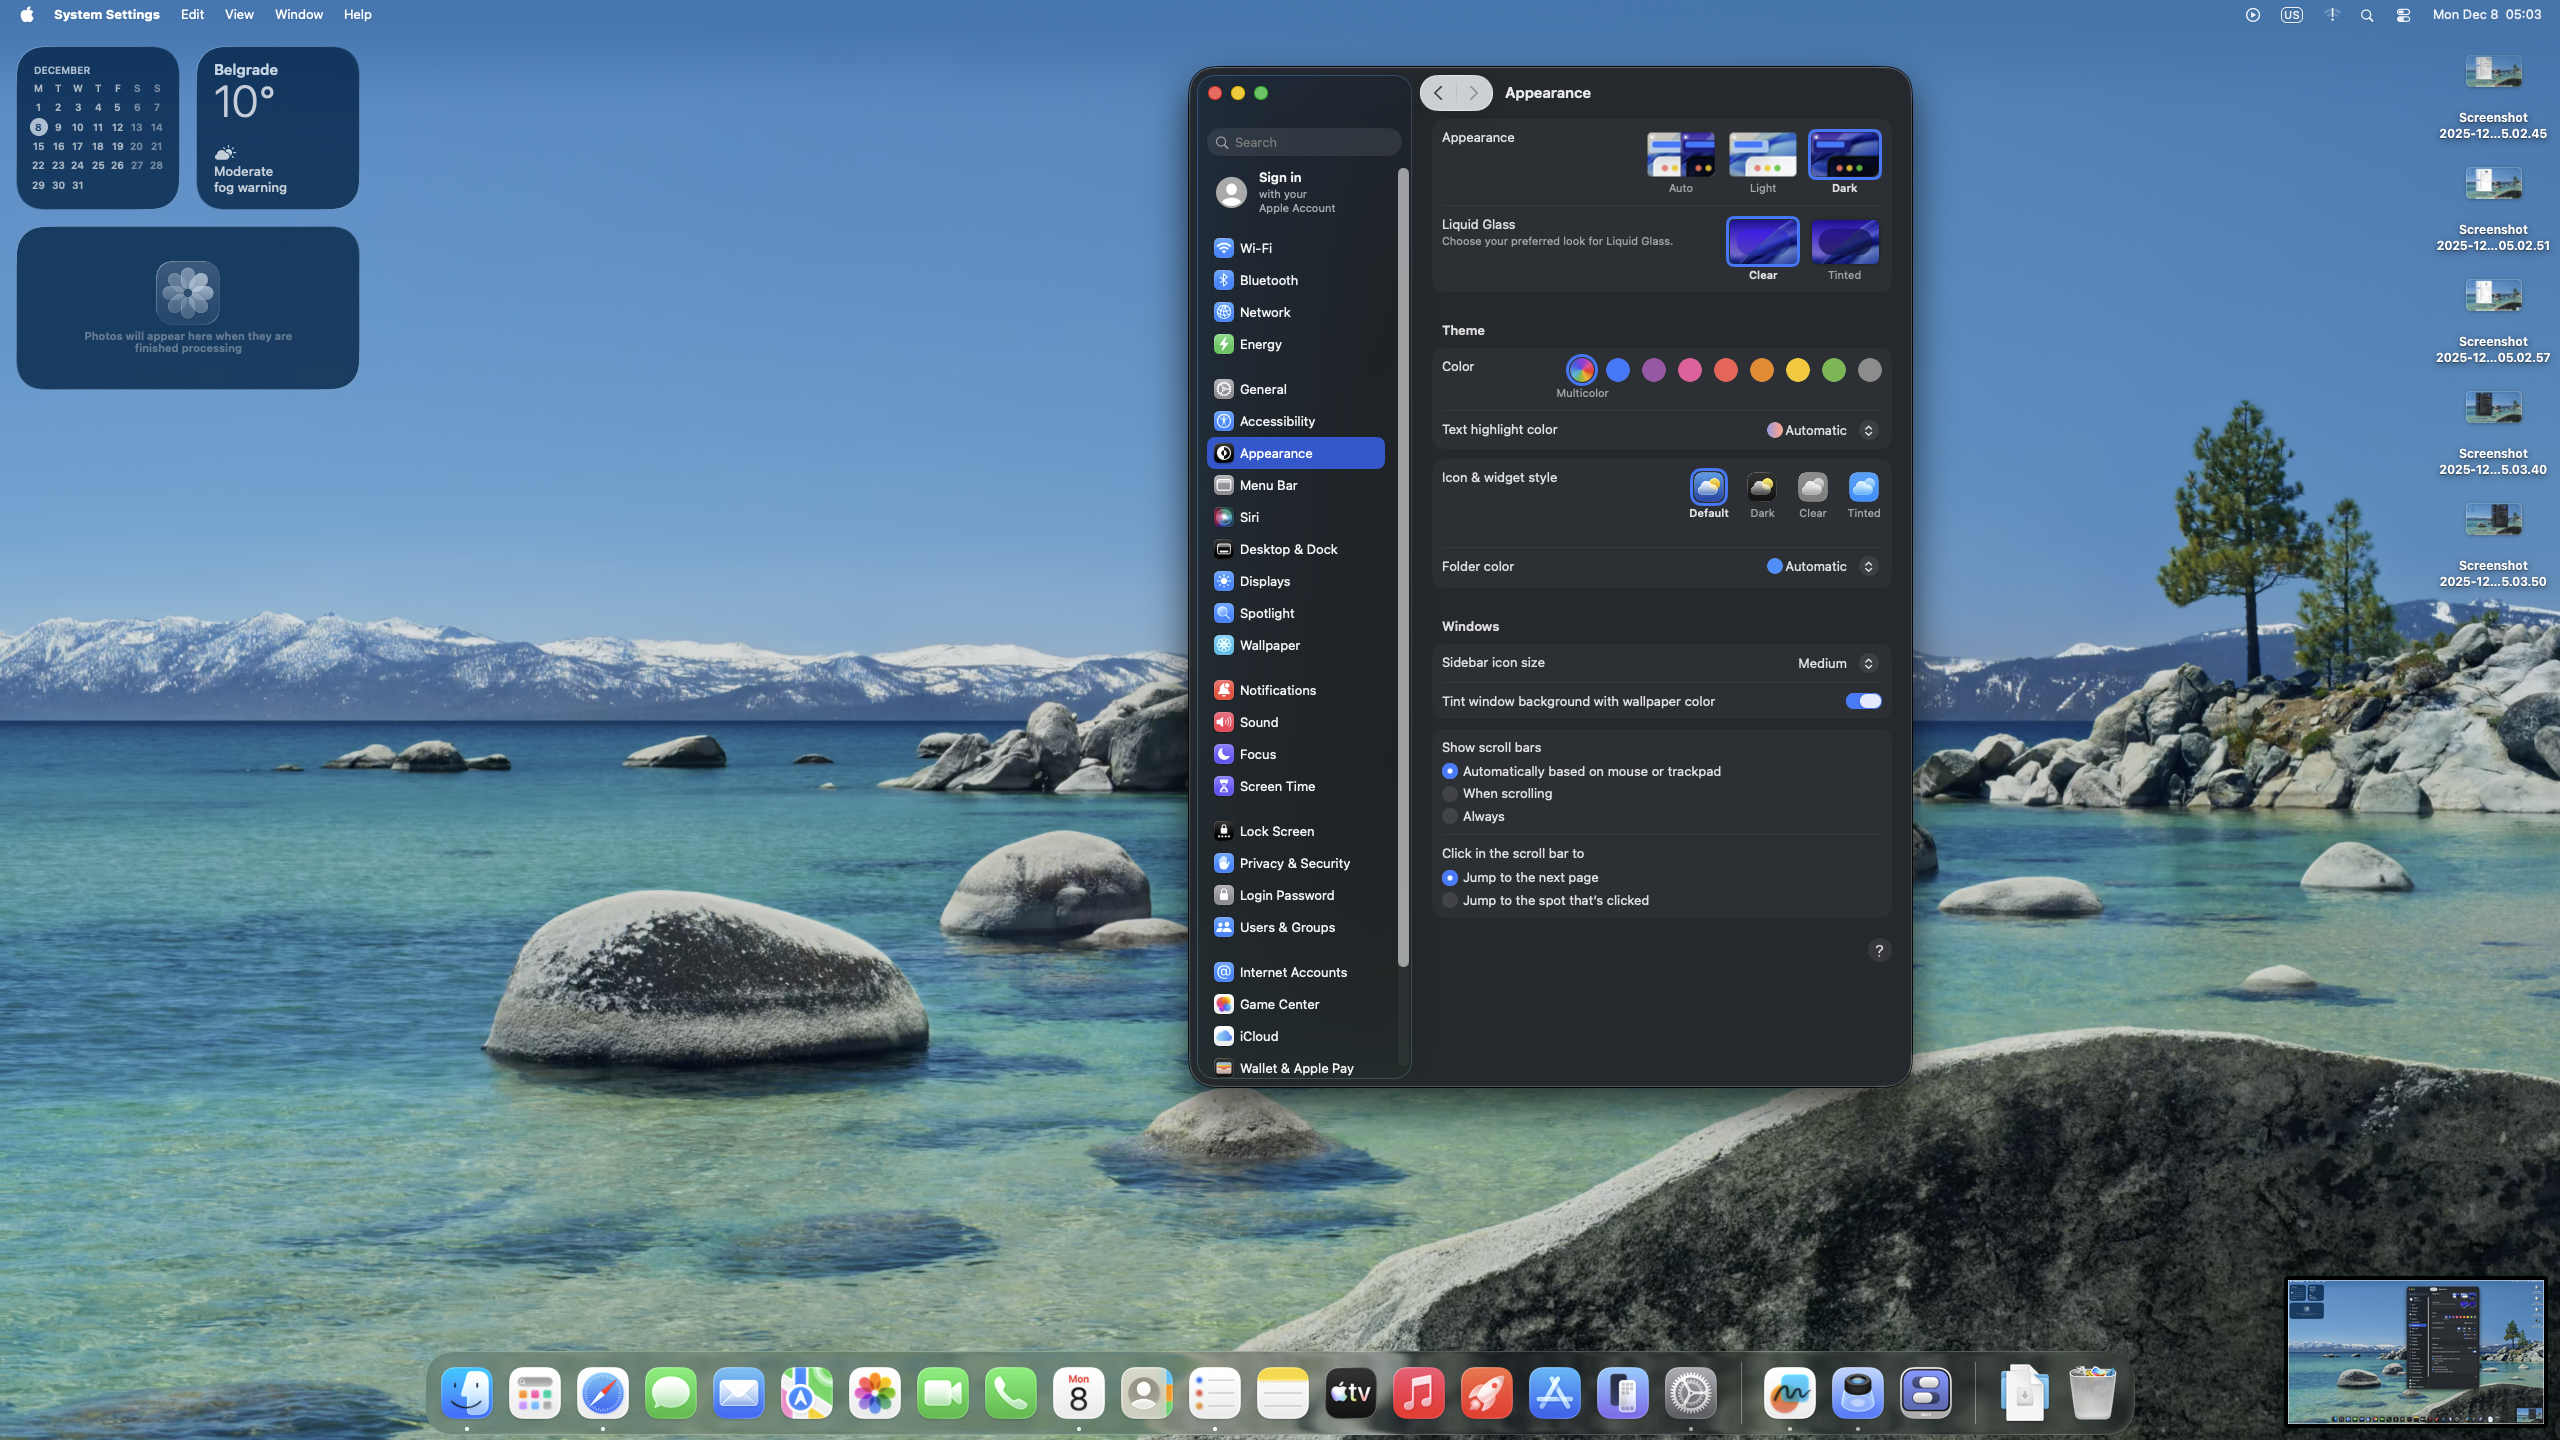Screen dimensions: 2560x1440
Task: Click the back navigation arrow
Action: pyautogui.click(x=1438, y=93)
